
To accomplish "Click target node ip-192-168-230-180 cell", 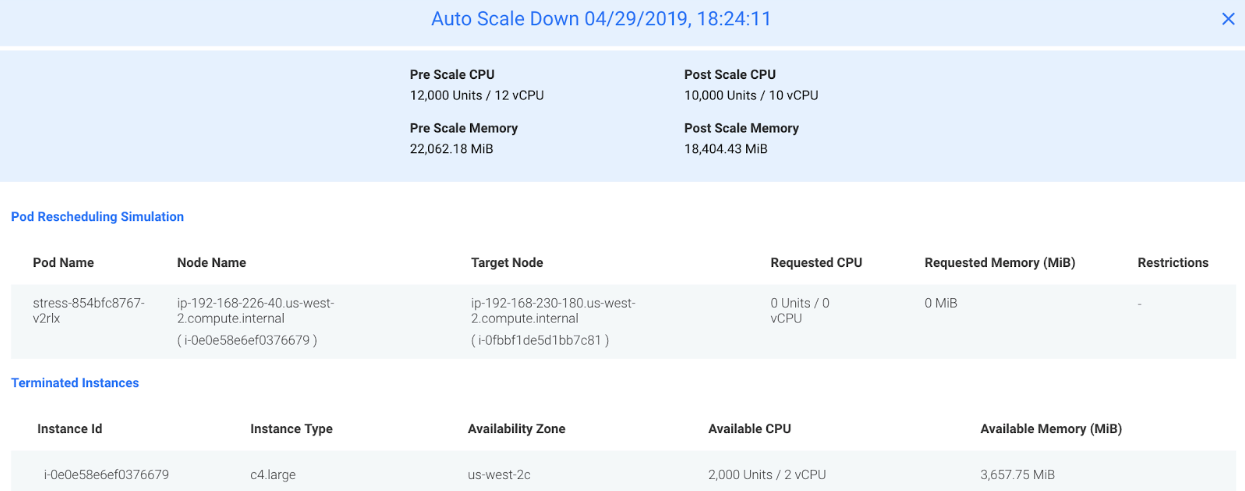I will point(553,310).
